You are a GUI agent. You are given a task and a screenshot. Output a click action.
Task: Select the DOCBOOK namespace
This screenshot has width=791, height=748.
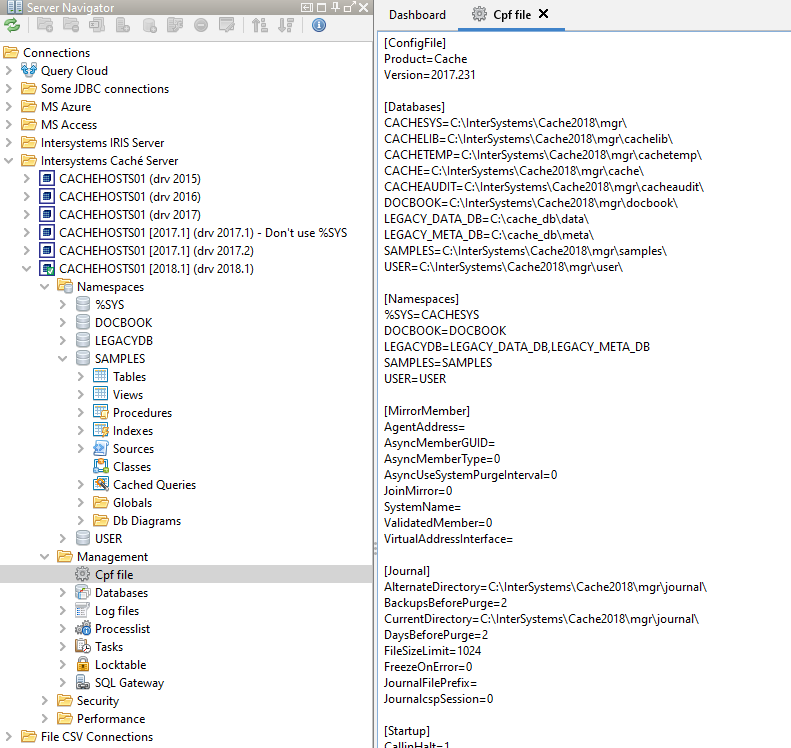tap(121, 323)
